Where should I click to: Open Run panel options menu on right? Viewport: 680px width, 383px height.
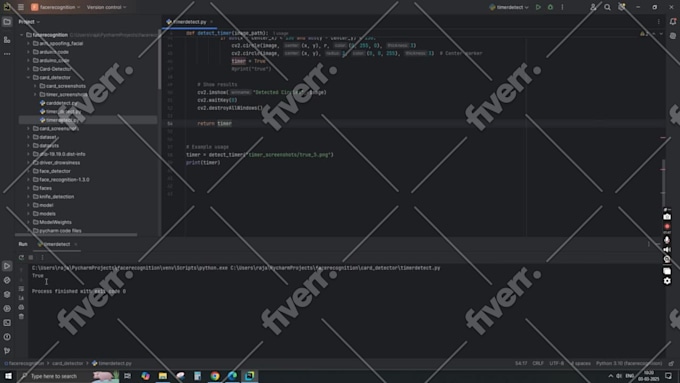point(649,244)
